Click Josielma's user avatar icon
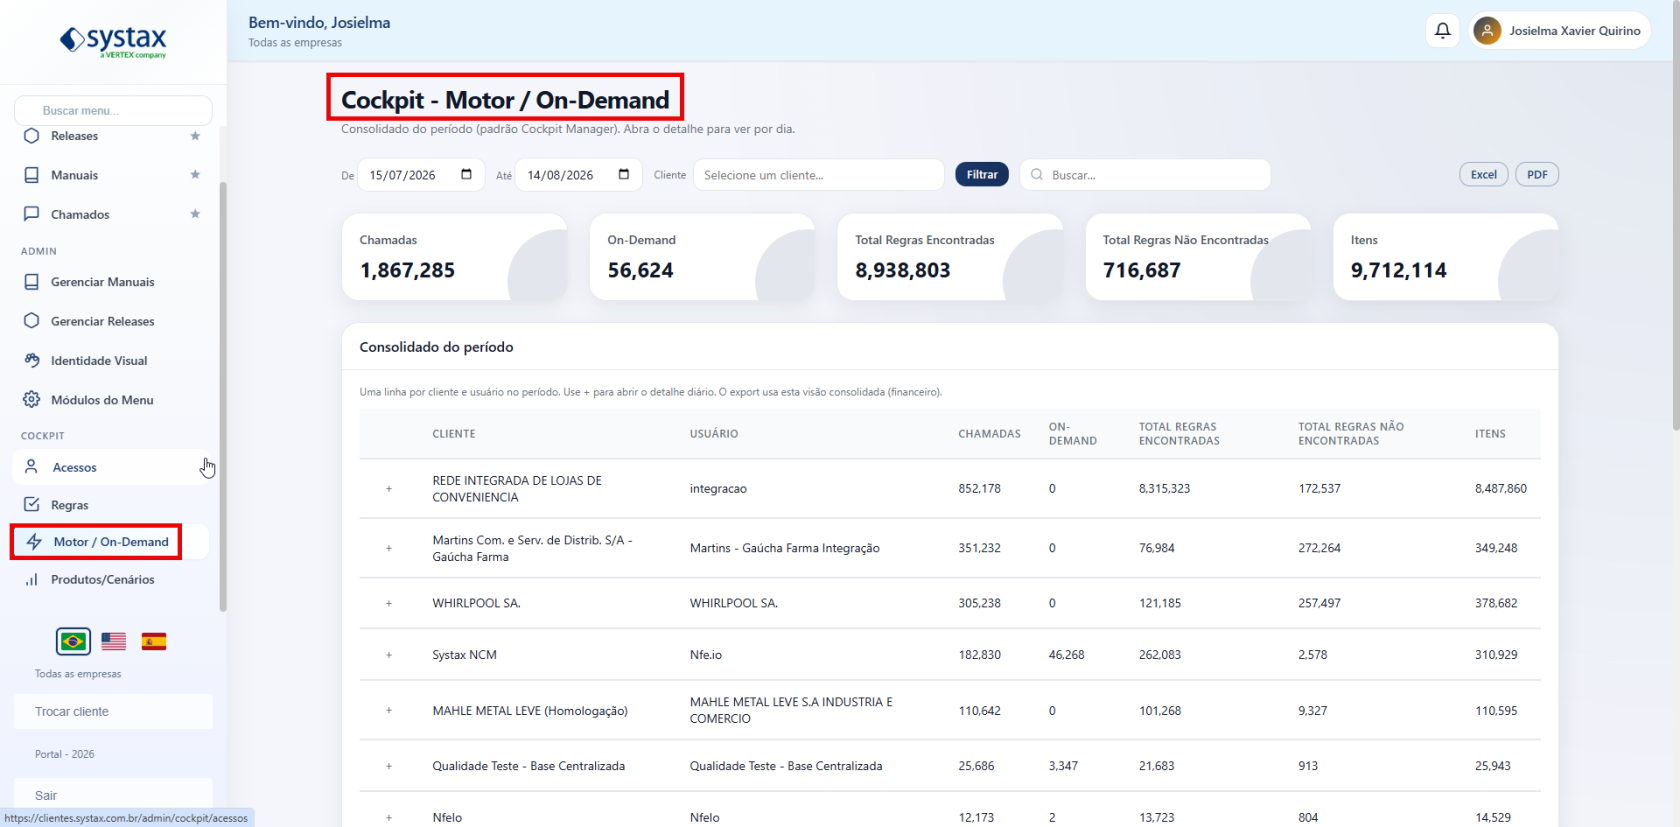 (x=1487, y=31)
